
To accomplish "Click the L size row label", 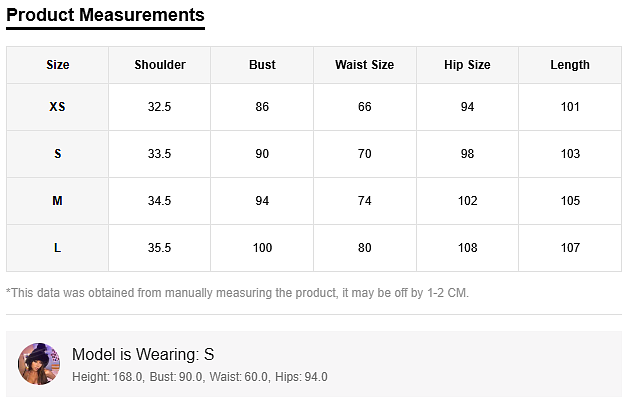I will (x=58, y=248).
